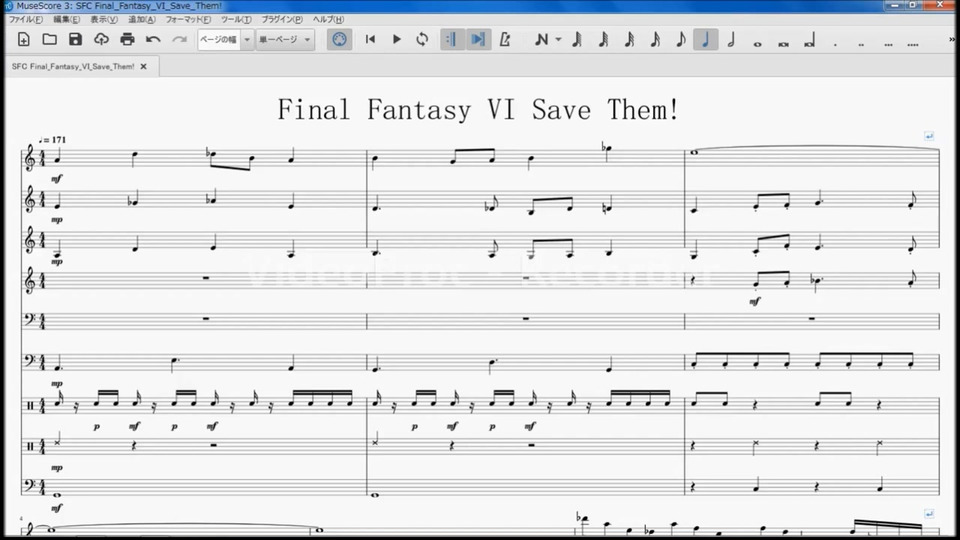960x540 pixels.
Task: Apply double augmentation dot
Action: (861, 44)
